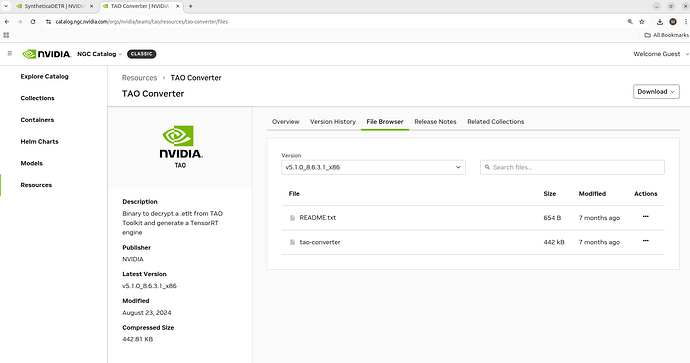Open actions menu for tao-converter file
Screen dimensions: 690x363
(645, 241)
